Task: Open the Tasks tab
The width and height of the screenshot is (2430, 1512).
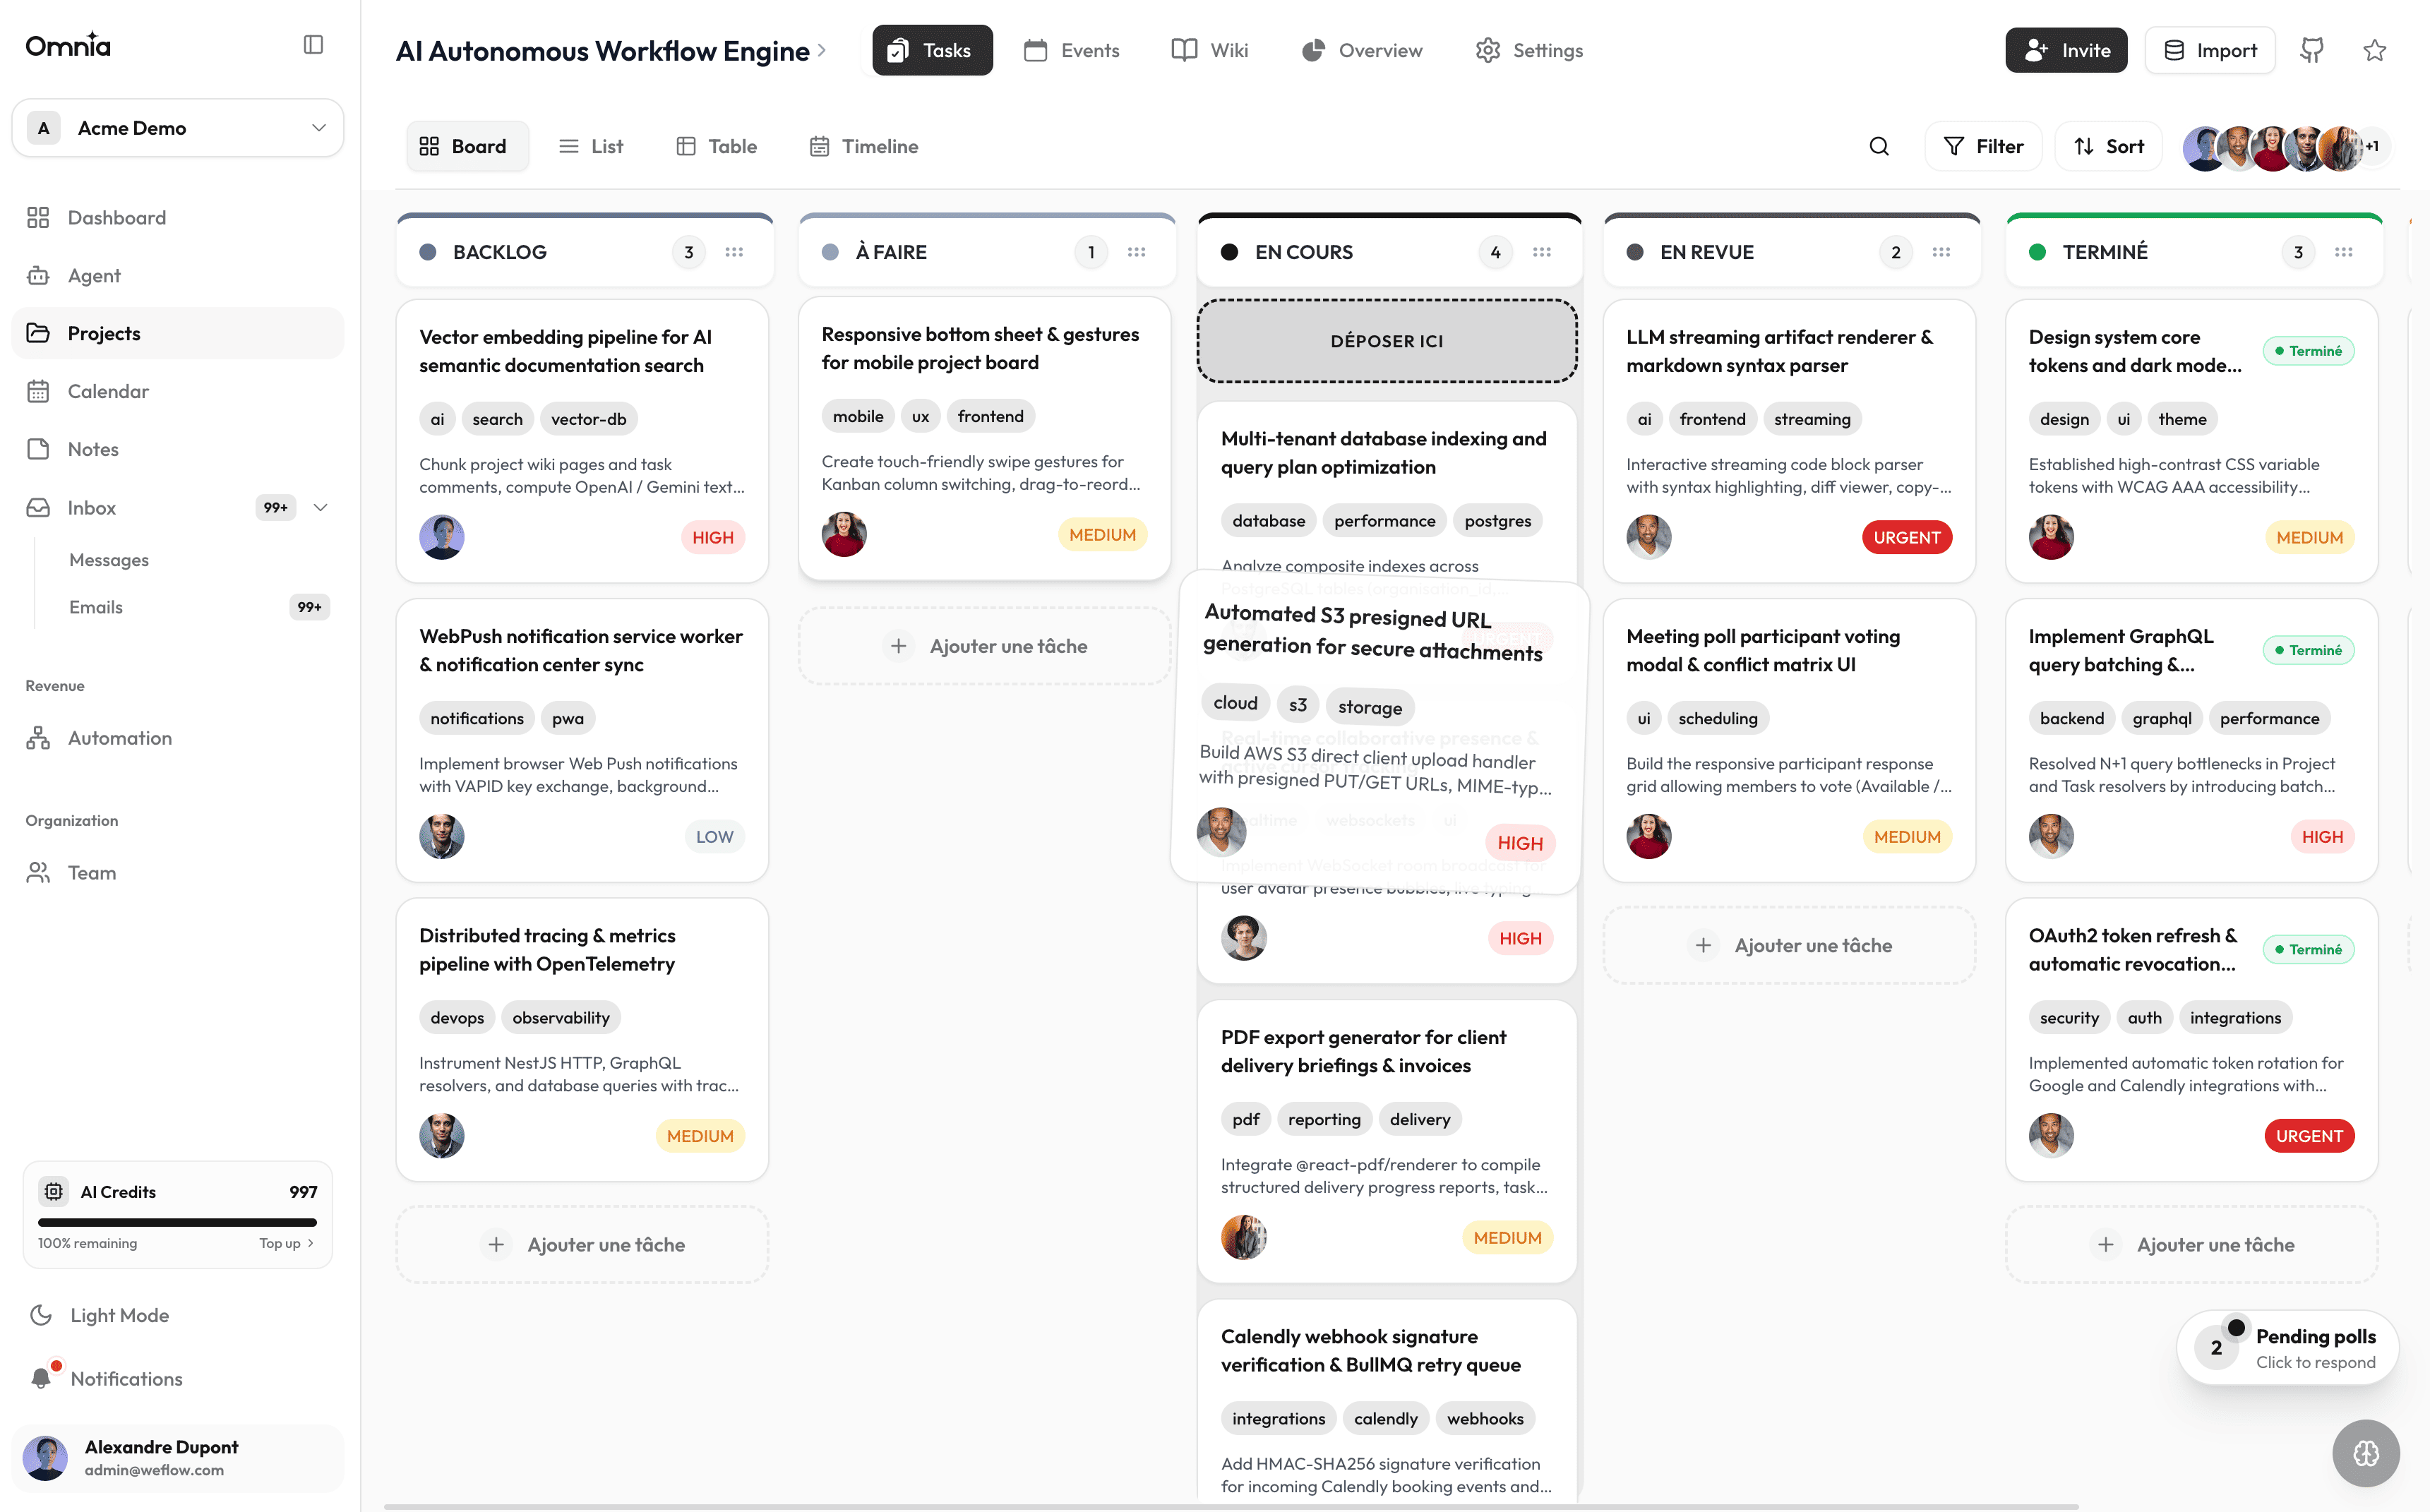Action: pyautogui.click(x=932, y=50)
